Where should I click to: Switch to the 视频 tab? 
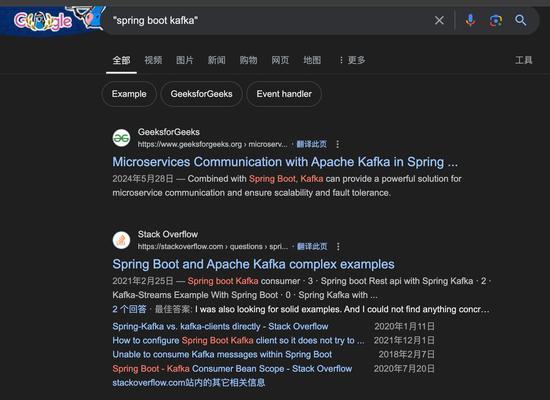pyautogui.click(x=153, y=60)
